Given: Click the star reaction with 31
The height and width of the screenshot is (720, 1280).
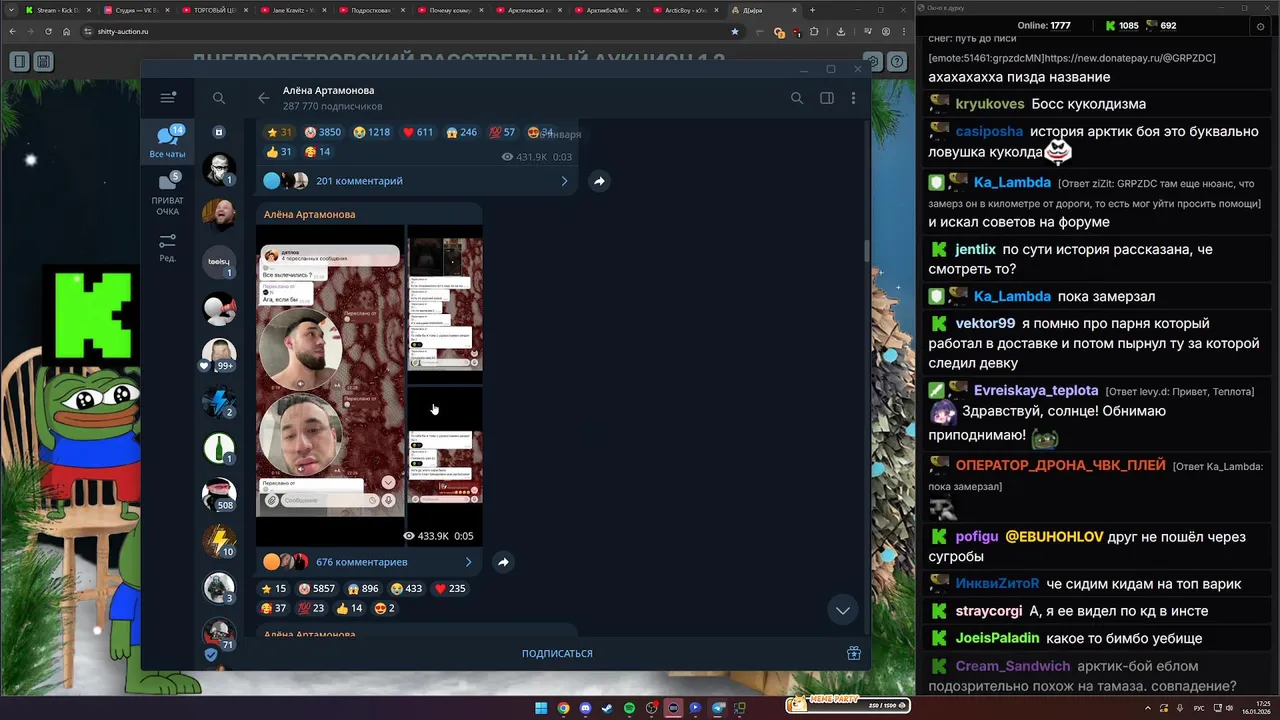Looking at the screenshot, I should (x=279, y=132).
